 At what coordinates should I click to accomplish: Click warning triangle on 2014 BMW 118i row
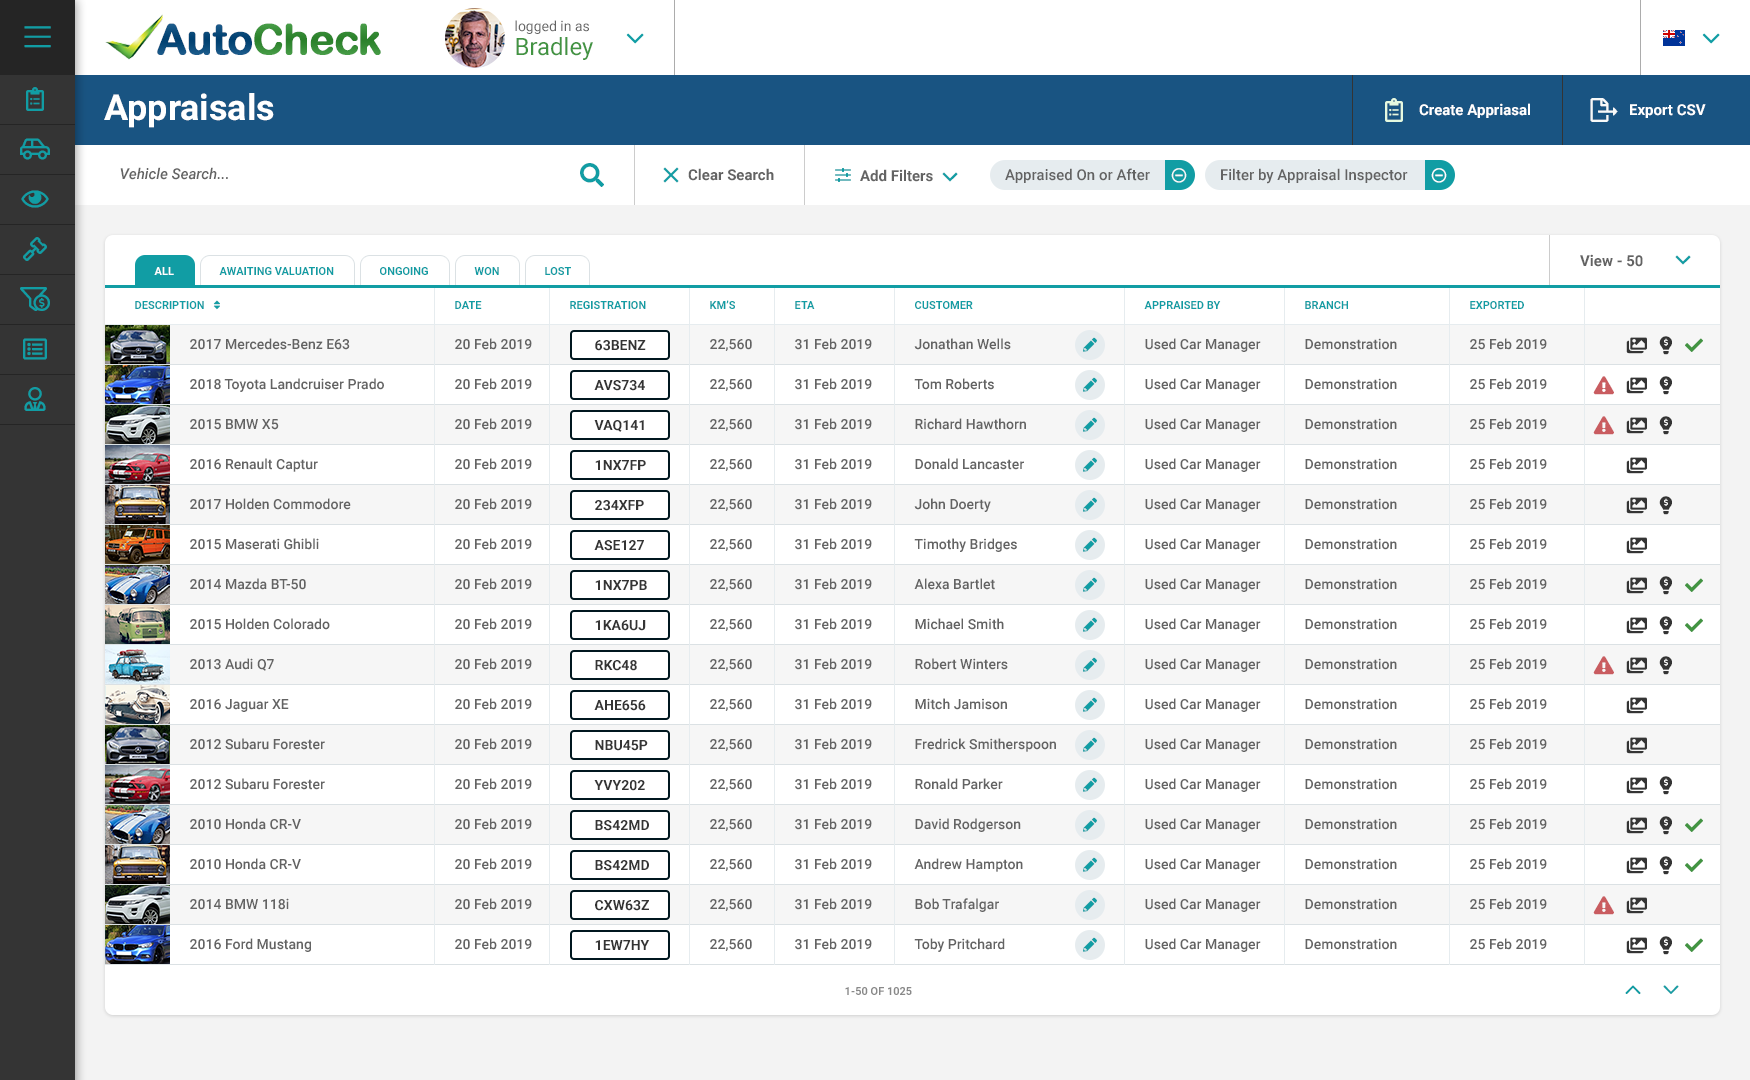point(1604,905)
